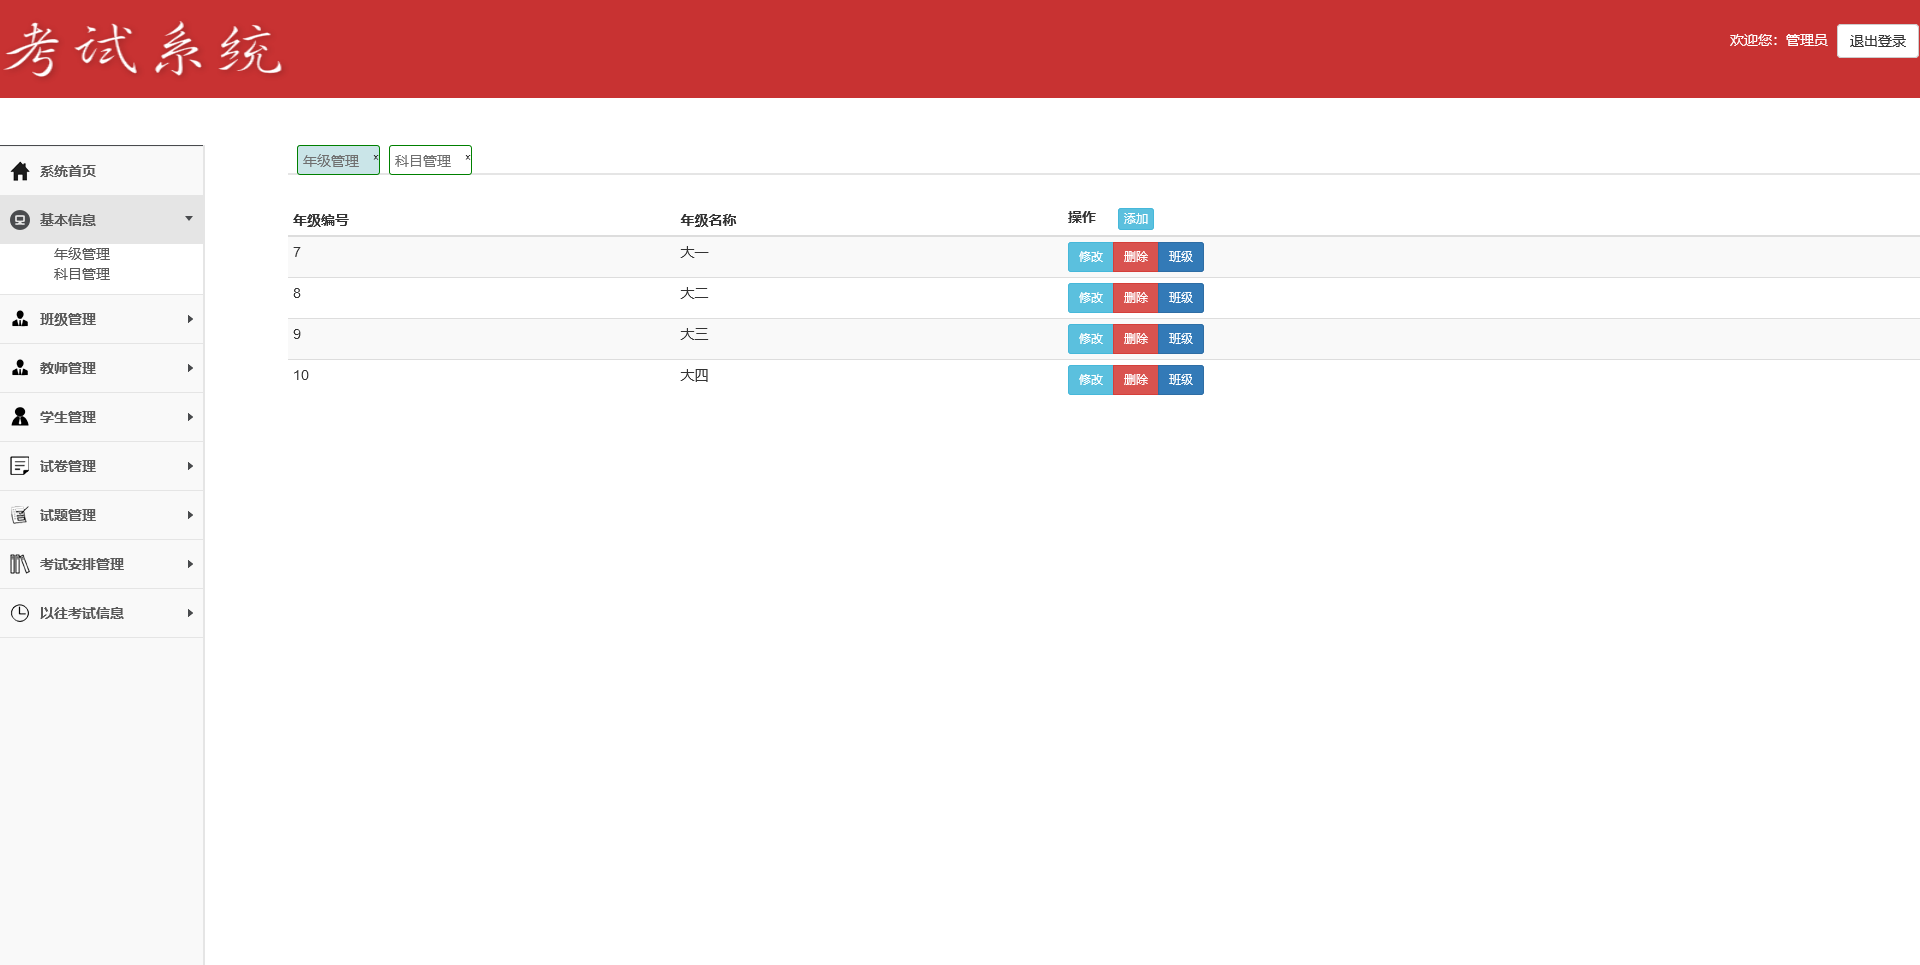This screenshot has width=1920, height=965.
Task: Open the 以往考试信息 sidebar menu label
Action: pos(82,613)
